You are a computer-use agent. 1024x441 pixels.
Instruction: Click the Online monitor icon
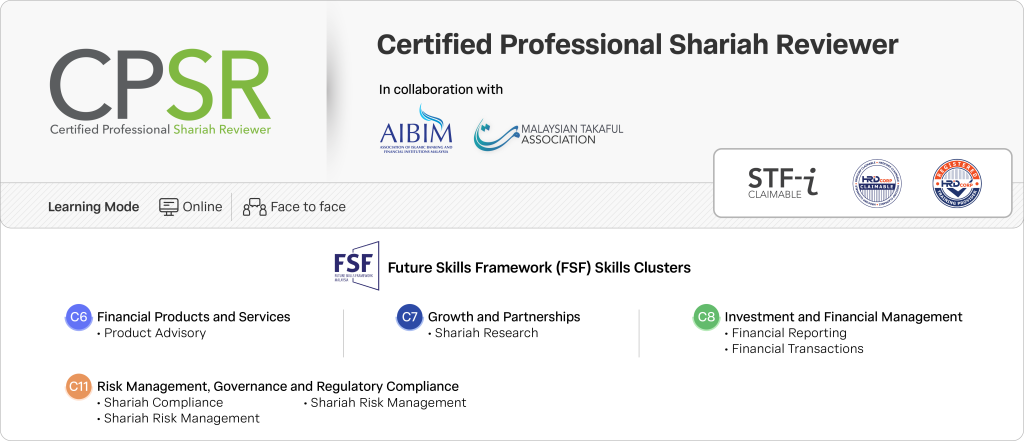(x=169, y=207)
